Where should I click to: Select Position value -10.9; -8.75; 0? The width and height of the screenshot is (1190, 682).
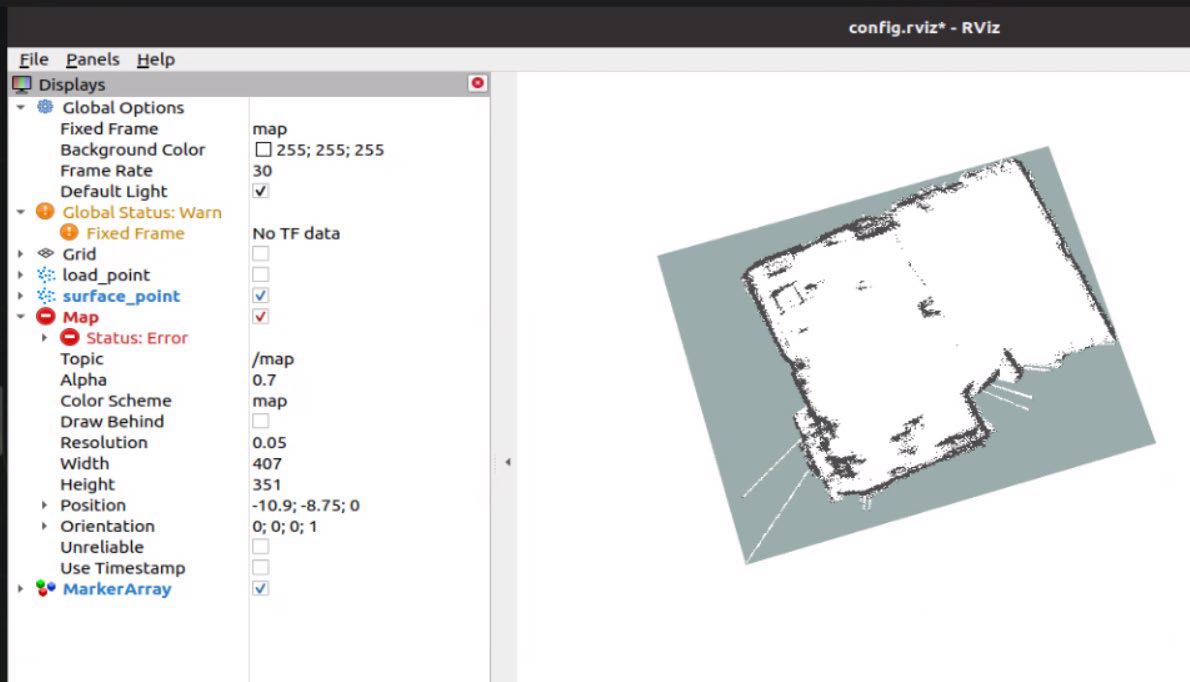pos(306,505)
